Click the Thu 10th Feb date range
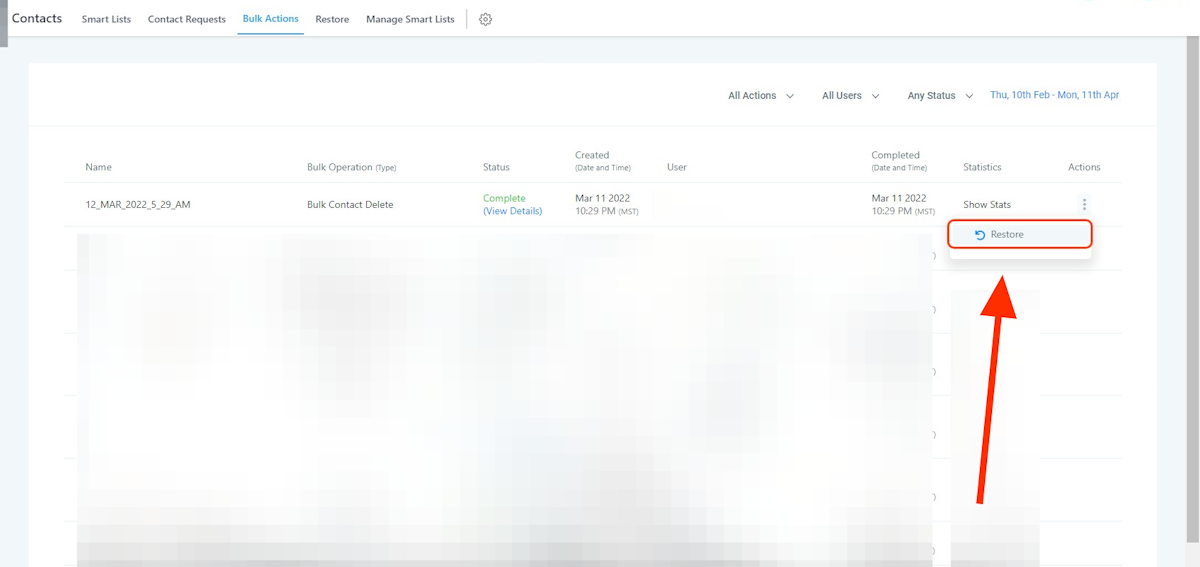This screenshot has width=1200, height=567. coord(1054,95)
